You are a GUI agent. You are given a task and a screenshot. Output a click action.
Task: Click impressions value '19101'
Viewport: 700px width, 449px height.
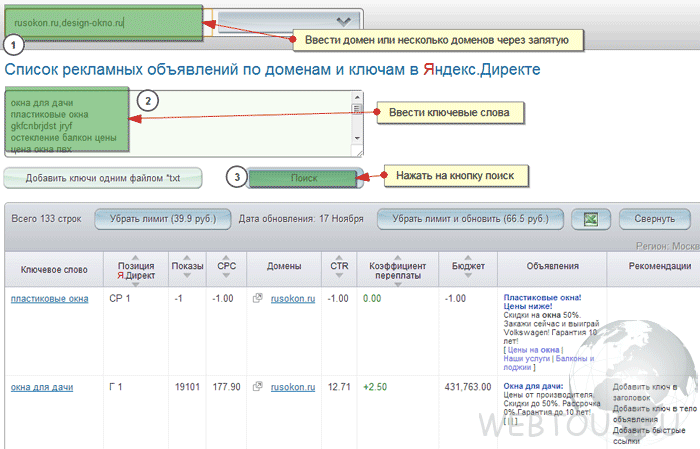click(x=187, y=387)
